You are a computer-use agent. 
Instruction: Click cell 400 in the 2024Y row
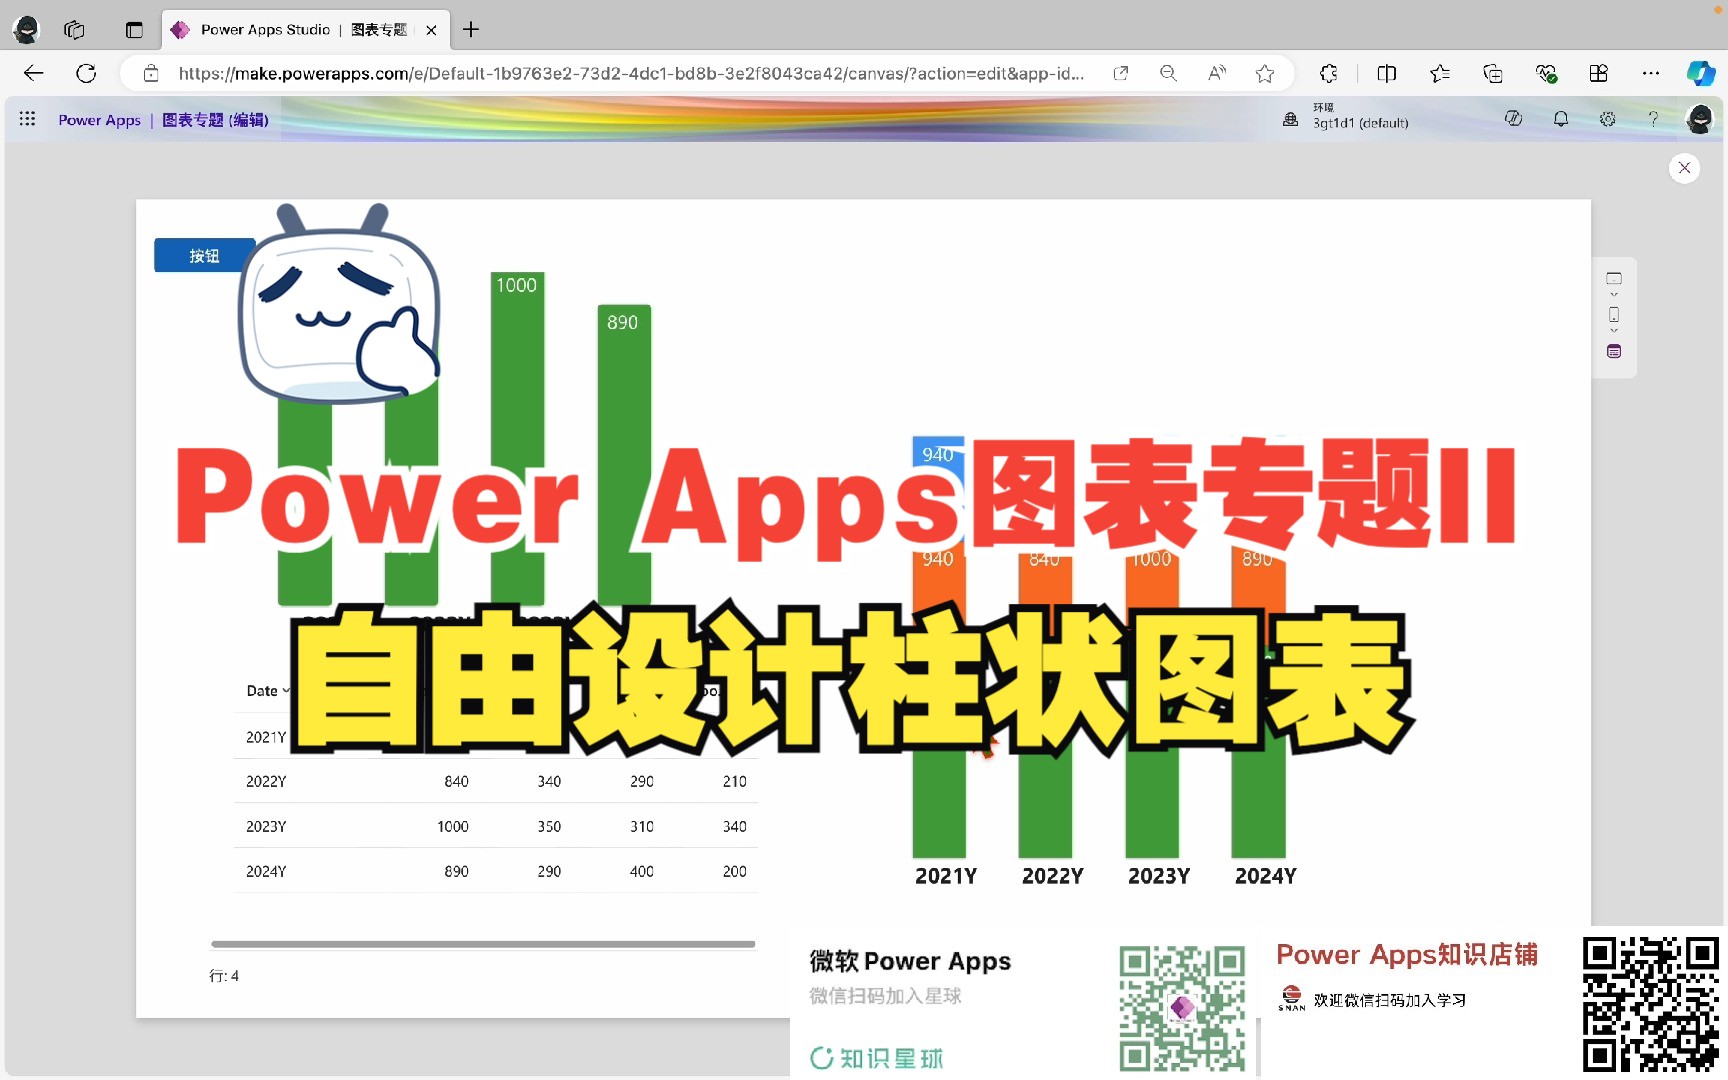[642, 872]
